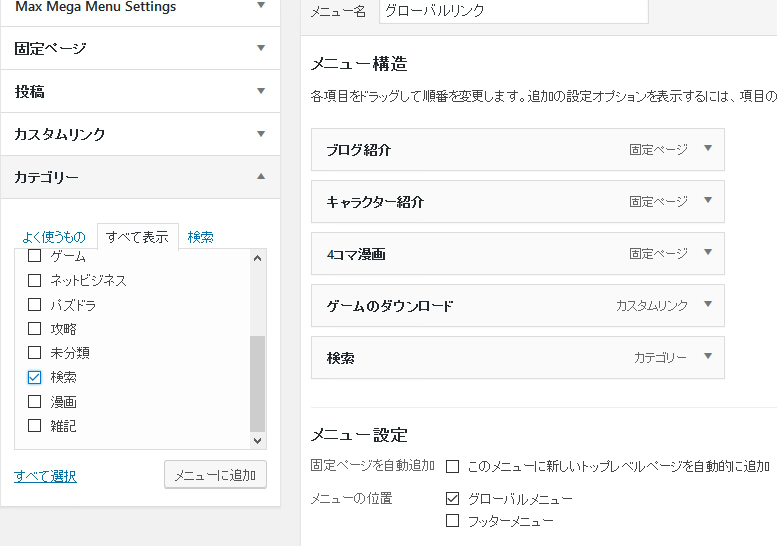Collapse the カテゴリー panel arrow
This screenshot has height=546, width=777.
pos(261,176)
